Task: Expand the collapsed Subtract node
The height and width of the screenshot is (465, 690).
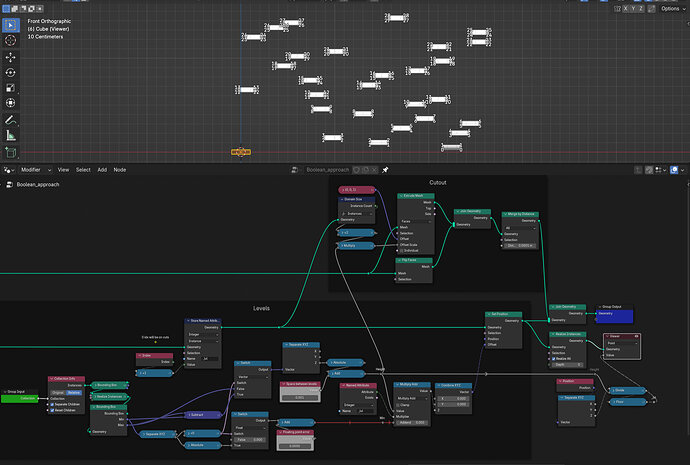Action: (x=190, y=414)
